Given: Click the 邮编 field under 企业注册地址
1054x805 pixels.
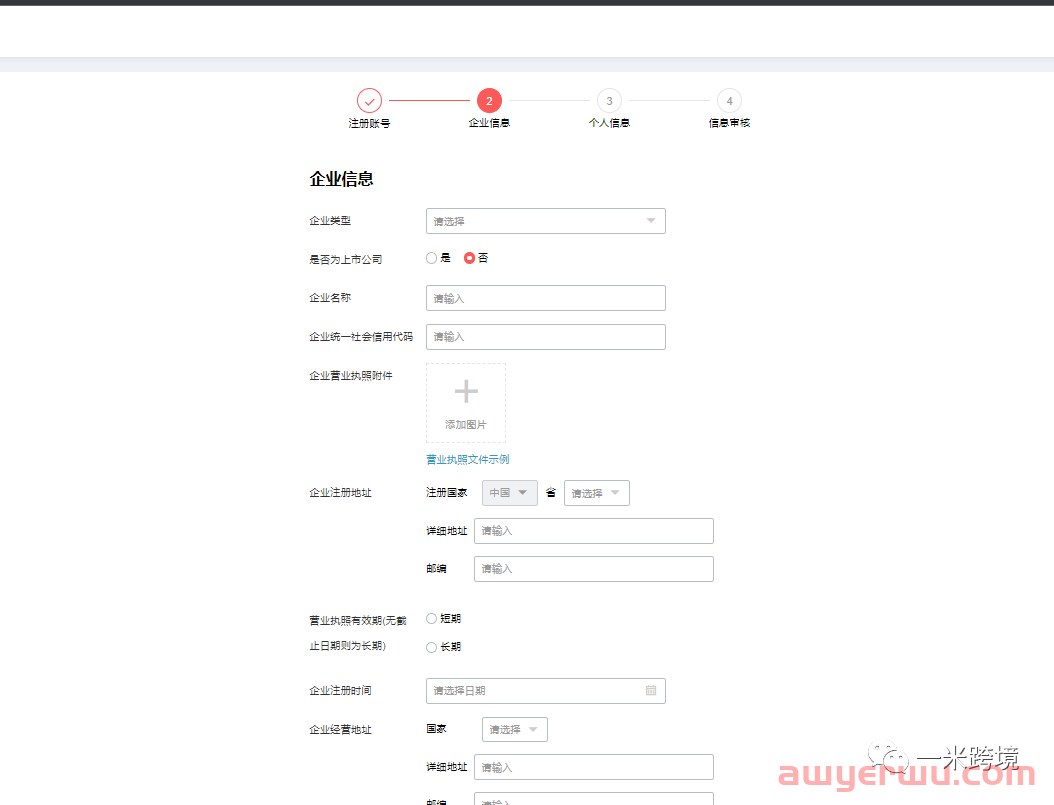Looking at the screenshot, I should click(x=593, y=569).
